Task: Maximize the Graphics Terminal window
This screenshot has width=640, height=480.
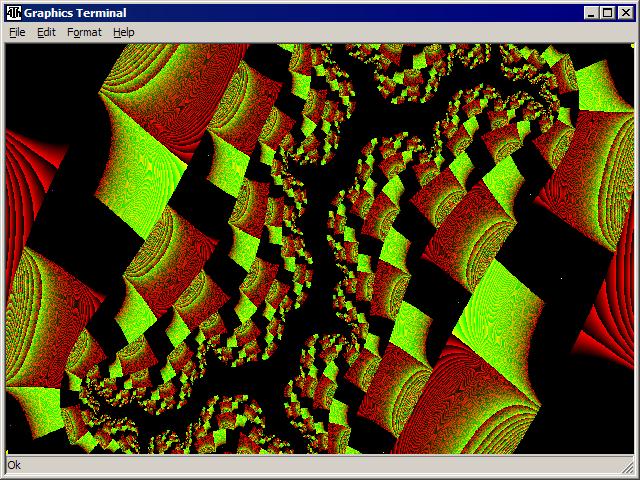Action: (607, 13)
